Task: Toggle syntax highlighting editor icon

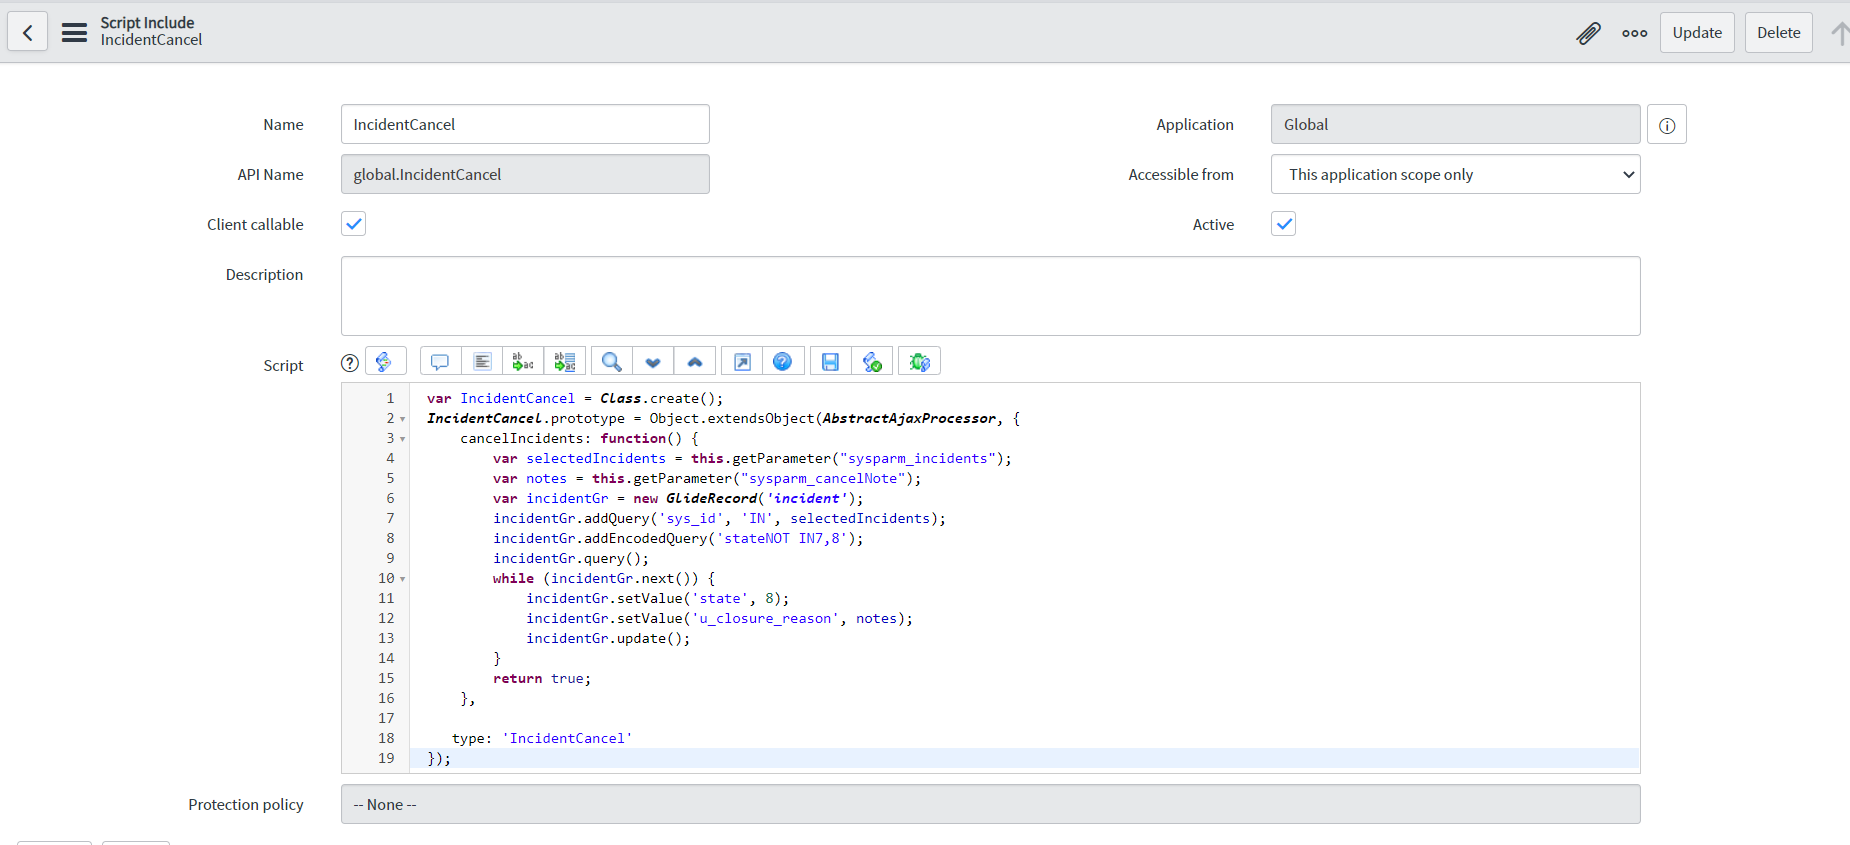Action: pos(385,362)
